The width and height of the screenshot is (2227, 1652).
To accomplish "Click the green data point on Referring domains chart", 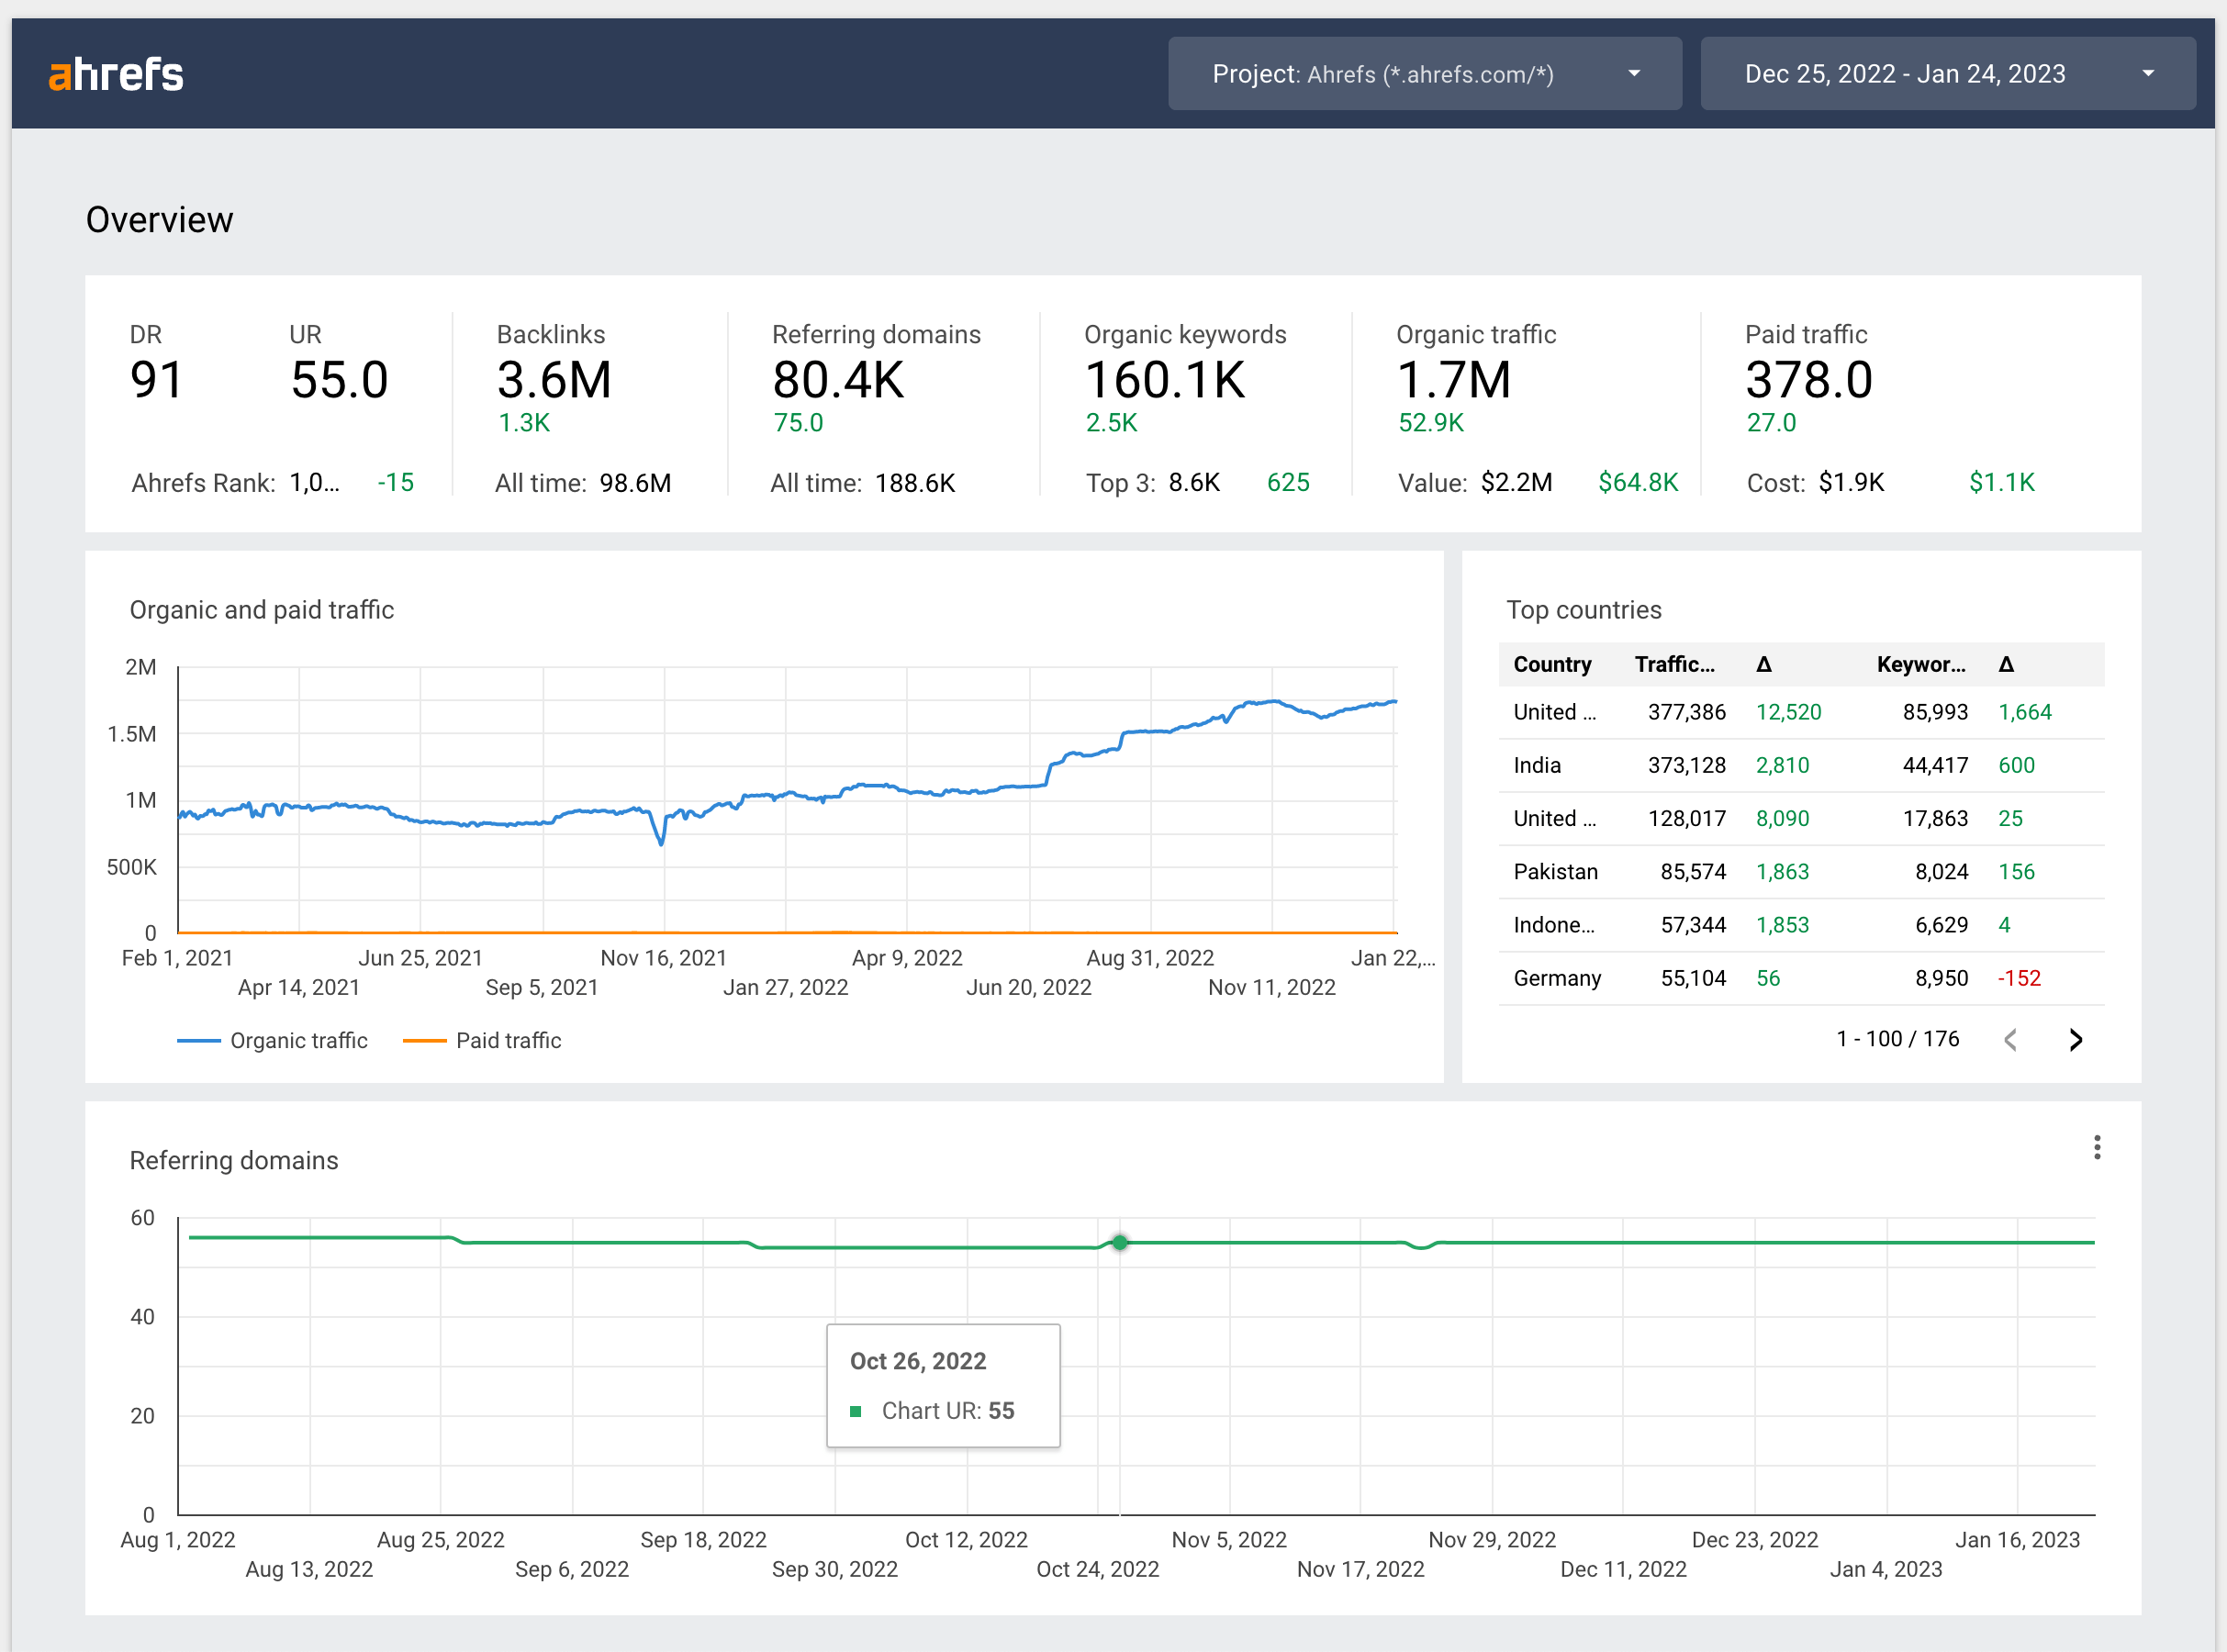I will point(1119,1242).
